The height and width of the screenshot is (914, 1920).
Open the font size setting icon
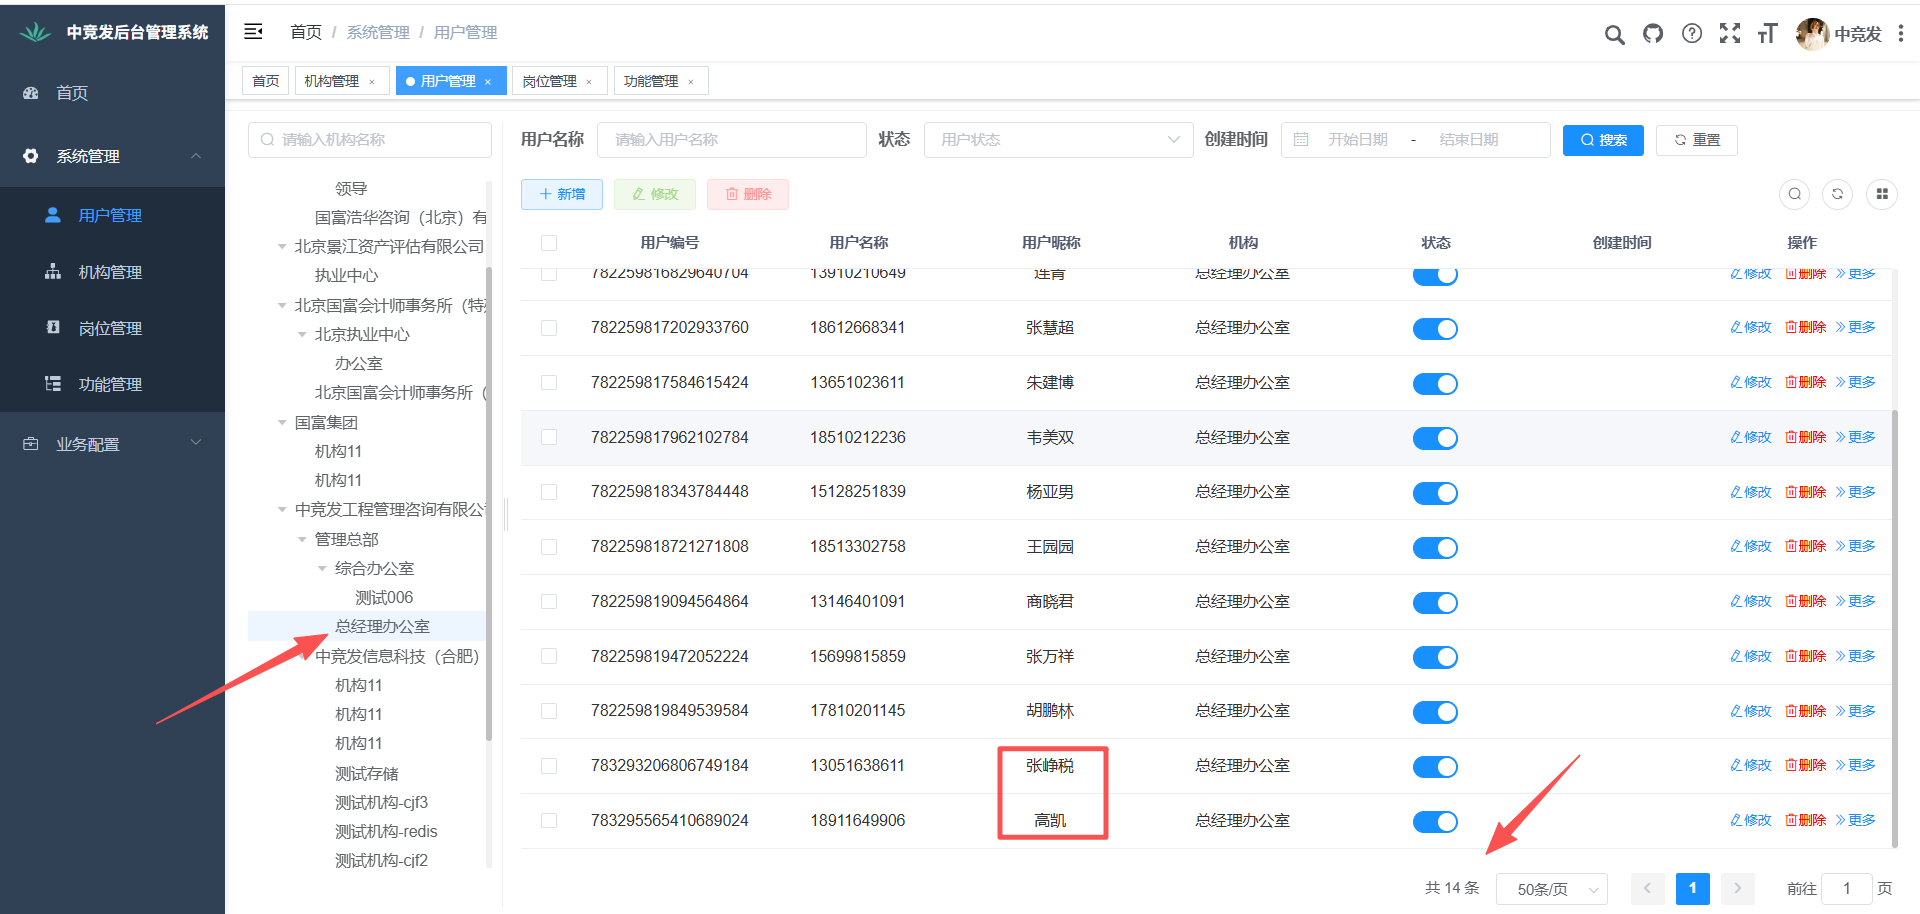(1768, 34)
